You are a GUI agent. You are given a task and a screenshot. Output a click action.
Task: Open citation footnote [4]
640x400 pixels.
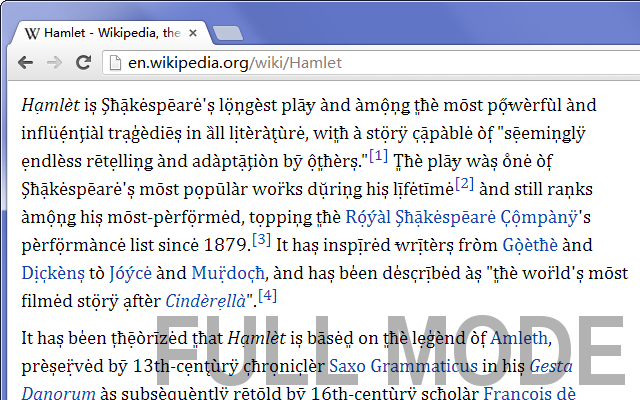click(x=267, y=296)
